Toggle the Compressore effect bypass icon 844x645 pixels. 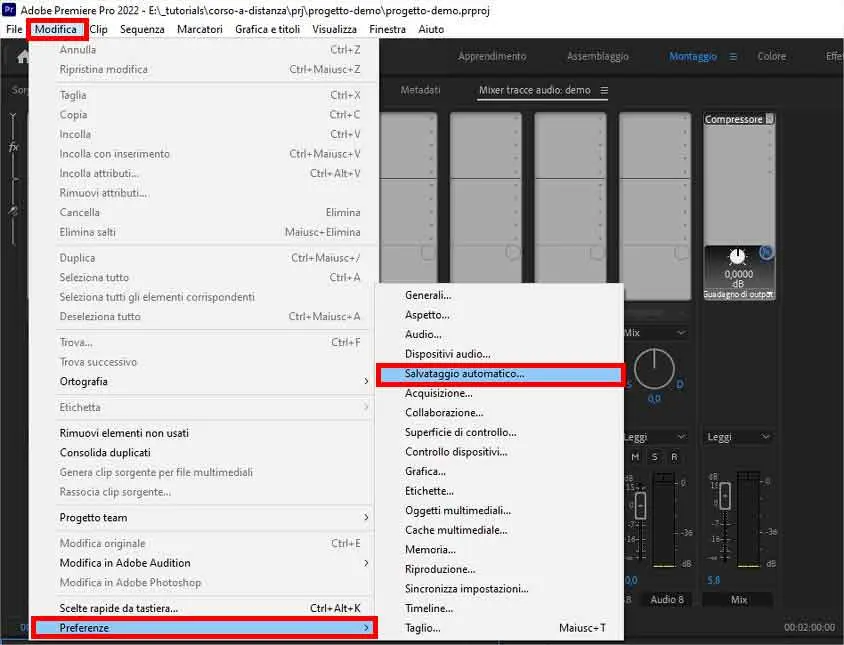point(766,252)
